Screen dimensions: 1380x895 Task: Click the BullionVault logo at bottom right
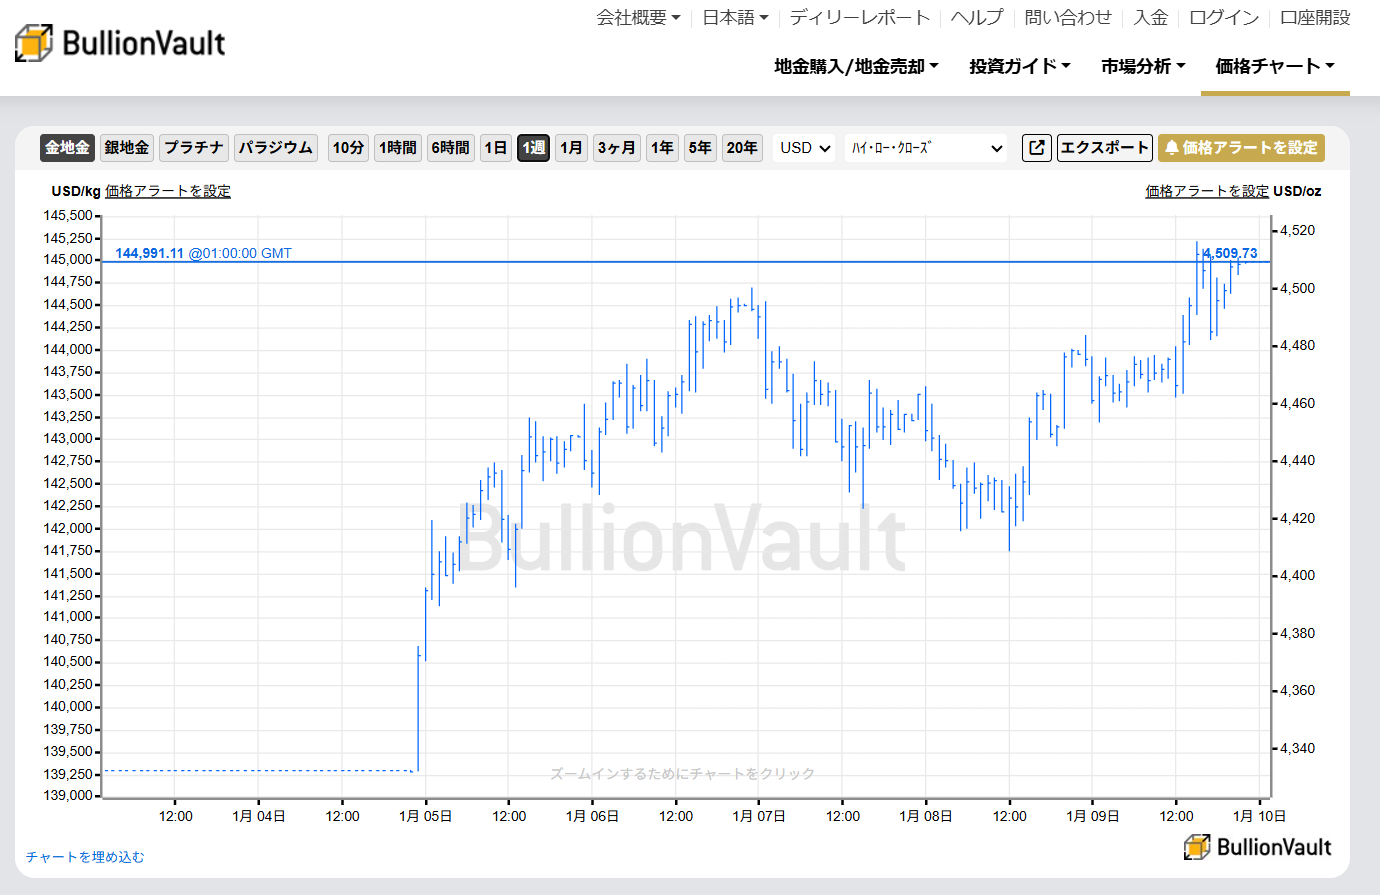point(1257,847)
